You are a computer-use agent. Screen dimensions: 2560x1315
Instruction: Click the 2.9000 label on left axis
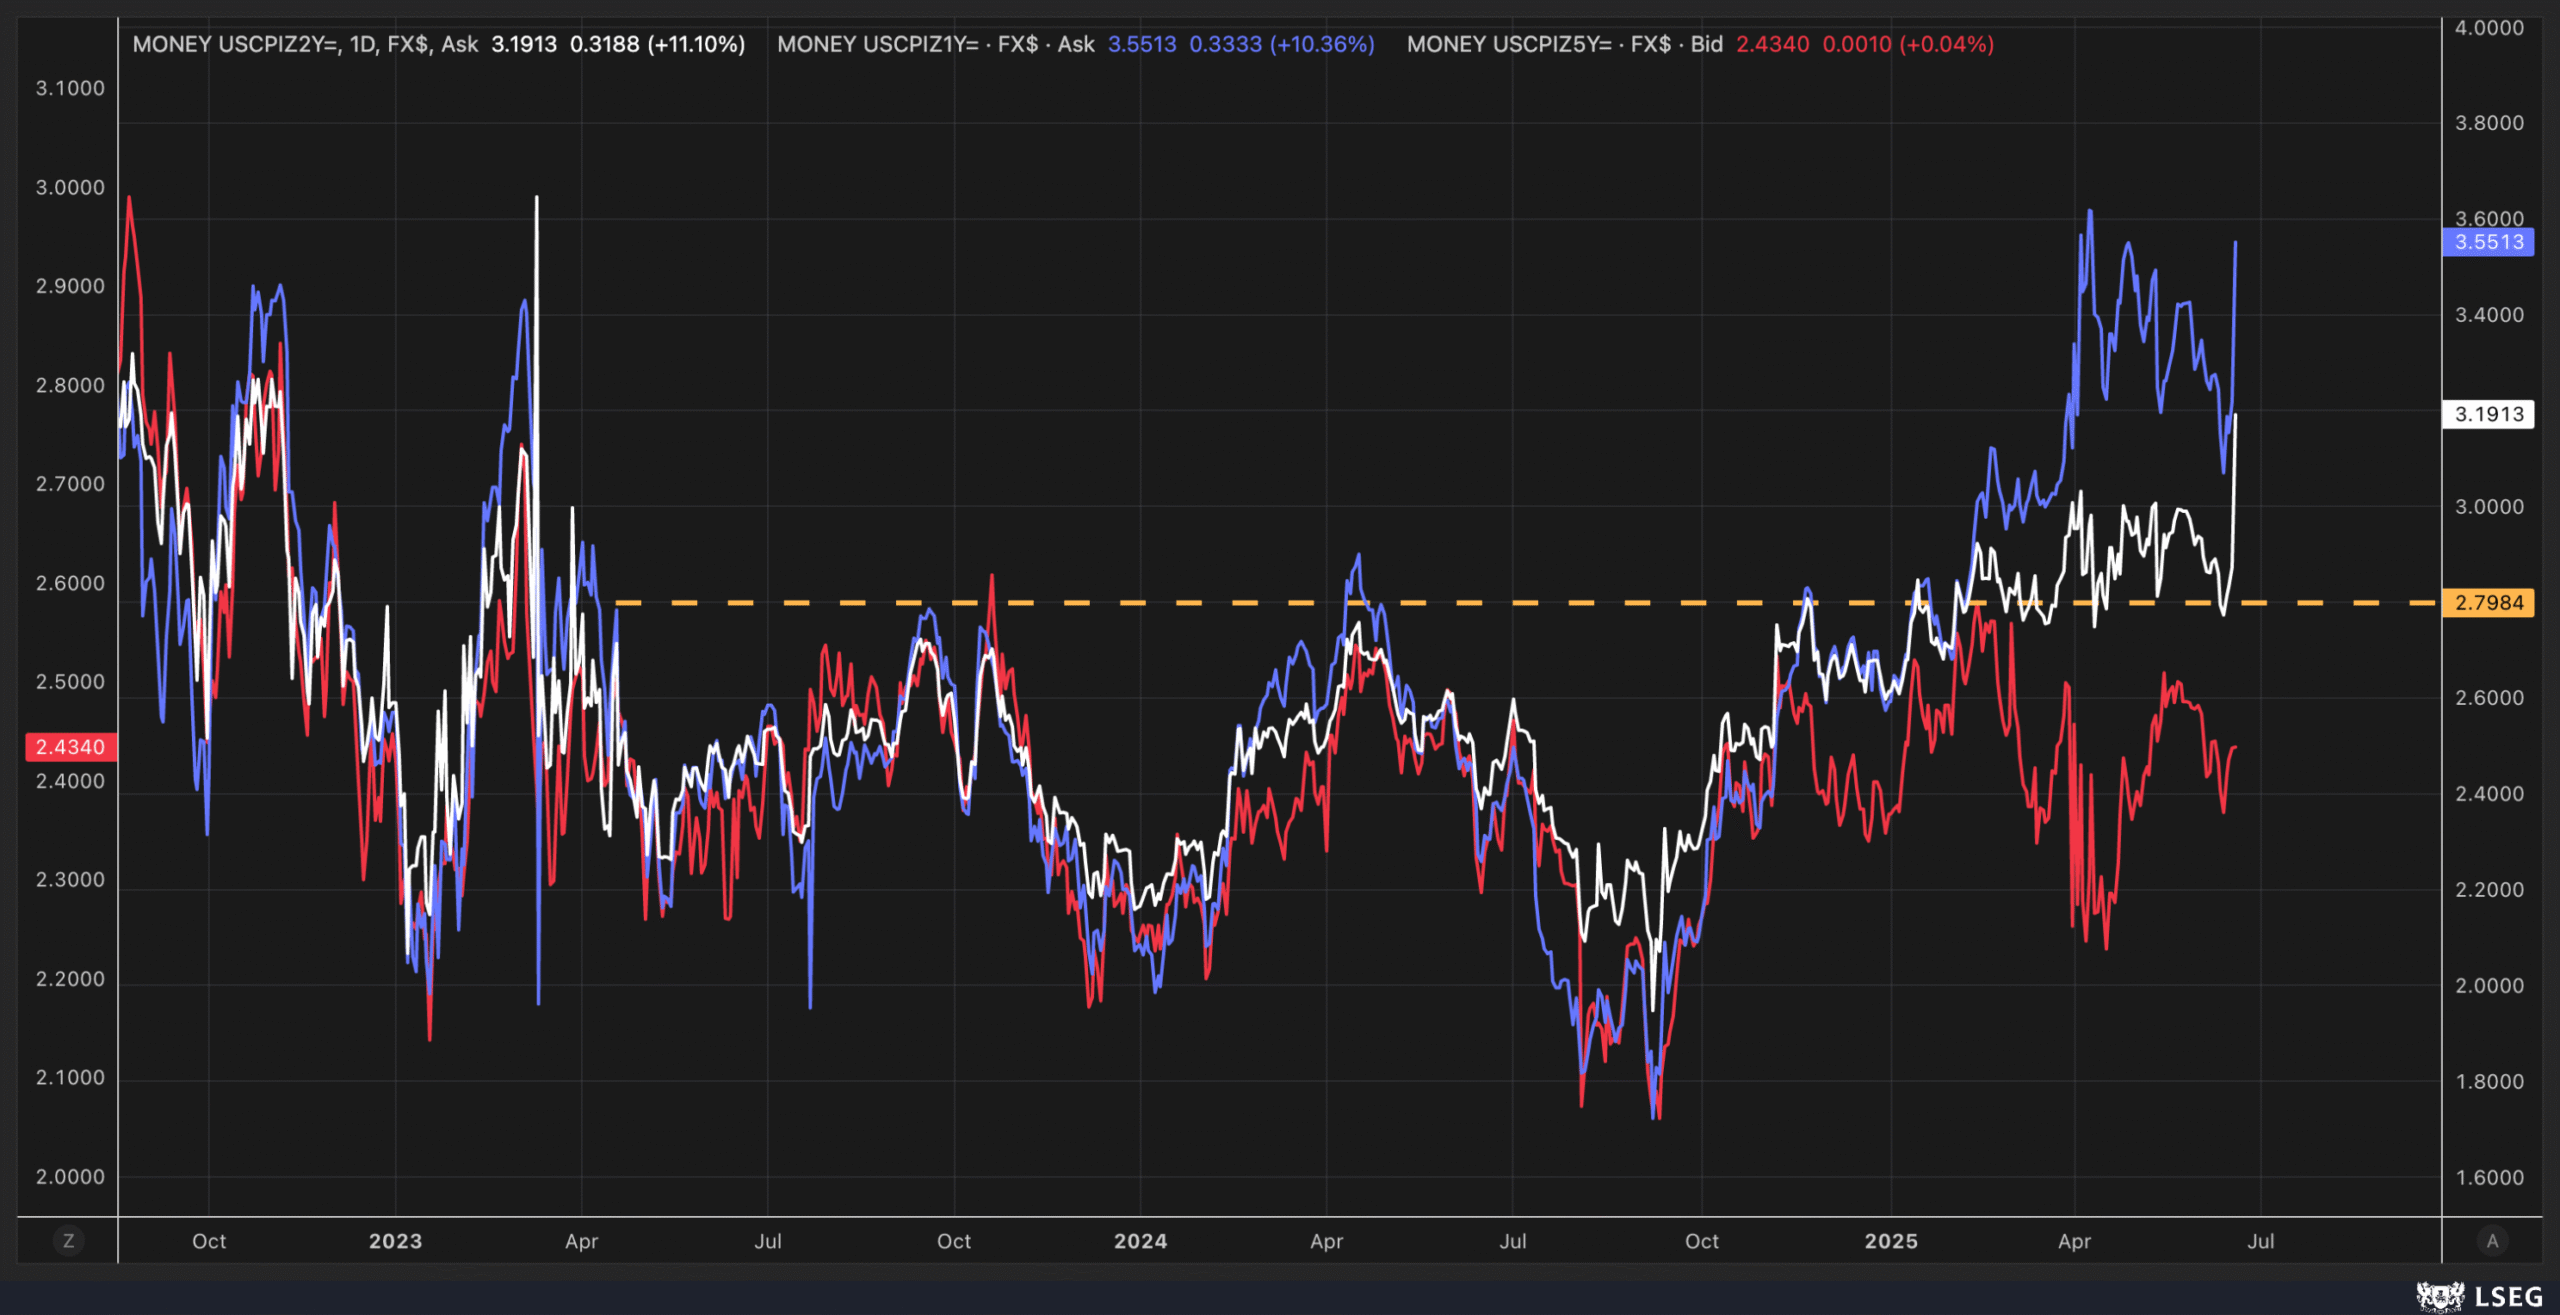coord(70,286)
